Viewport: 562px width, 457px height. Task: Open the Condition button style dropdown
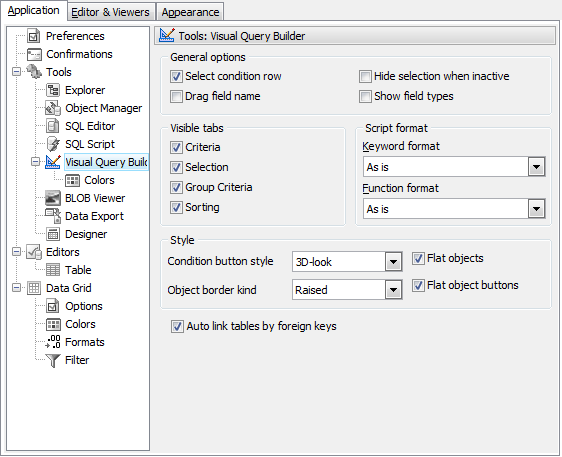coord(393,262)
